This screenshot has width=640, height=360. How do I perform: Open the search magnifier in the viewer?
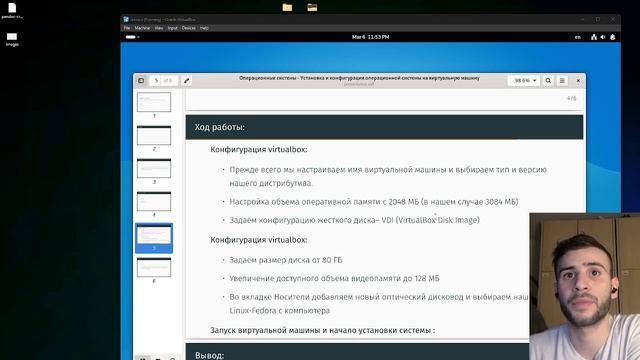548,81
